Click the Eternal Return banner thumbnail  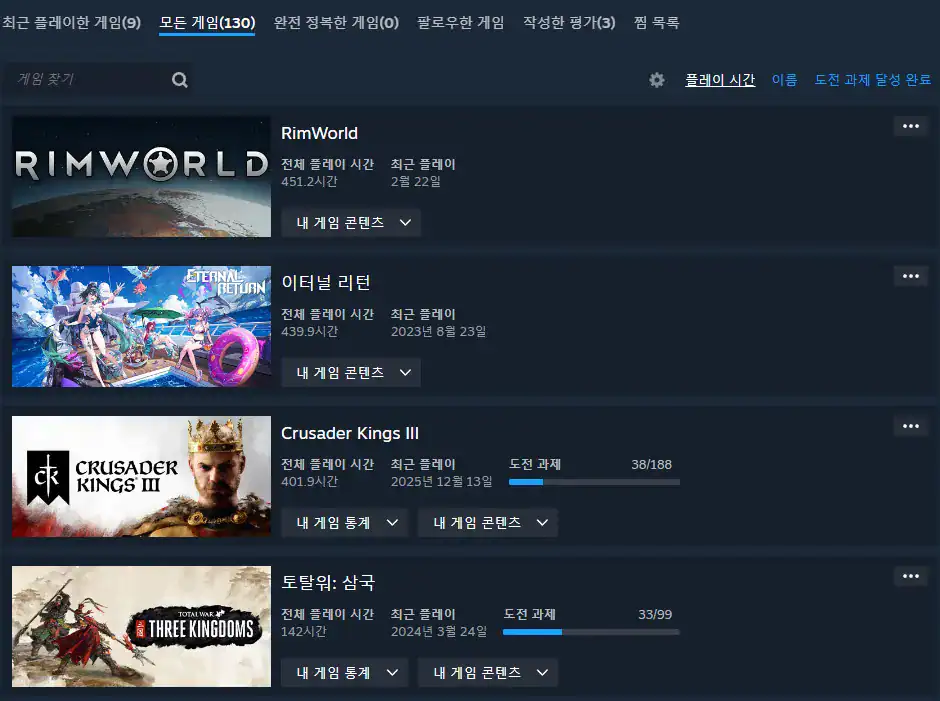(x=141, y=326)
